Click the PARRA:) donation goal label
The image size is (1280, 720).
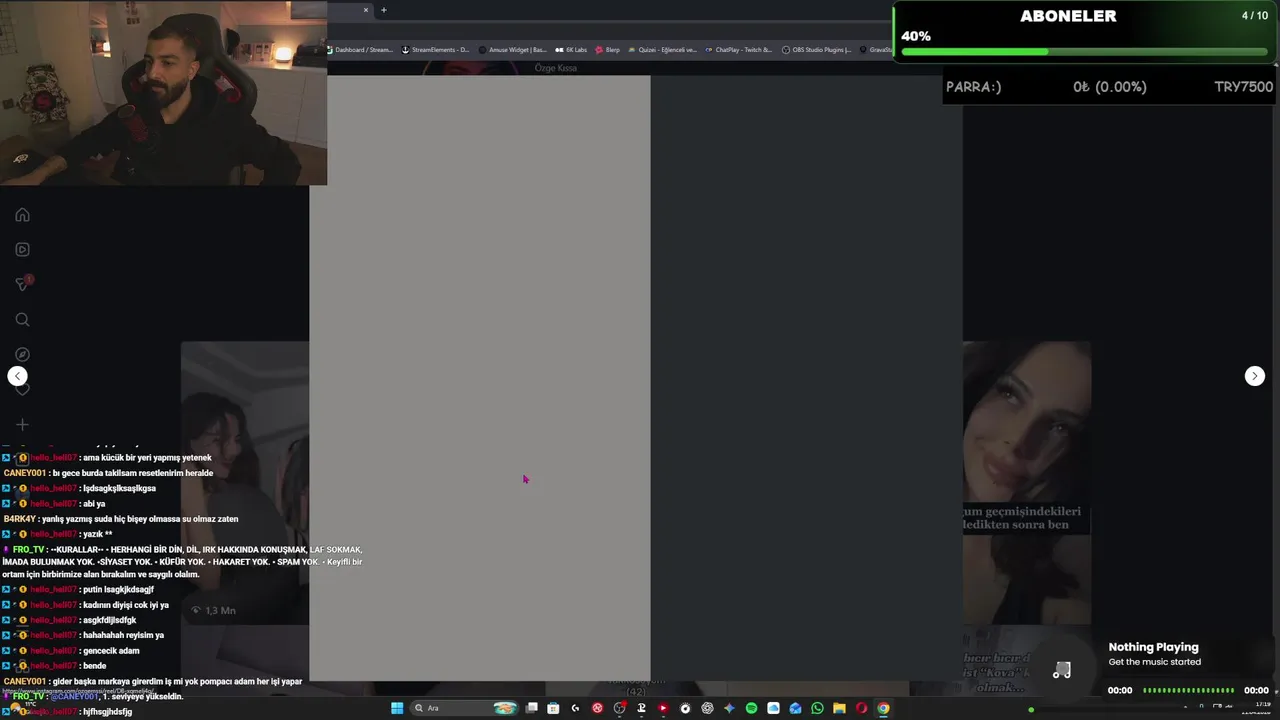point(973,87)
